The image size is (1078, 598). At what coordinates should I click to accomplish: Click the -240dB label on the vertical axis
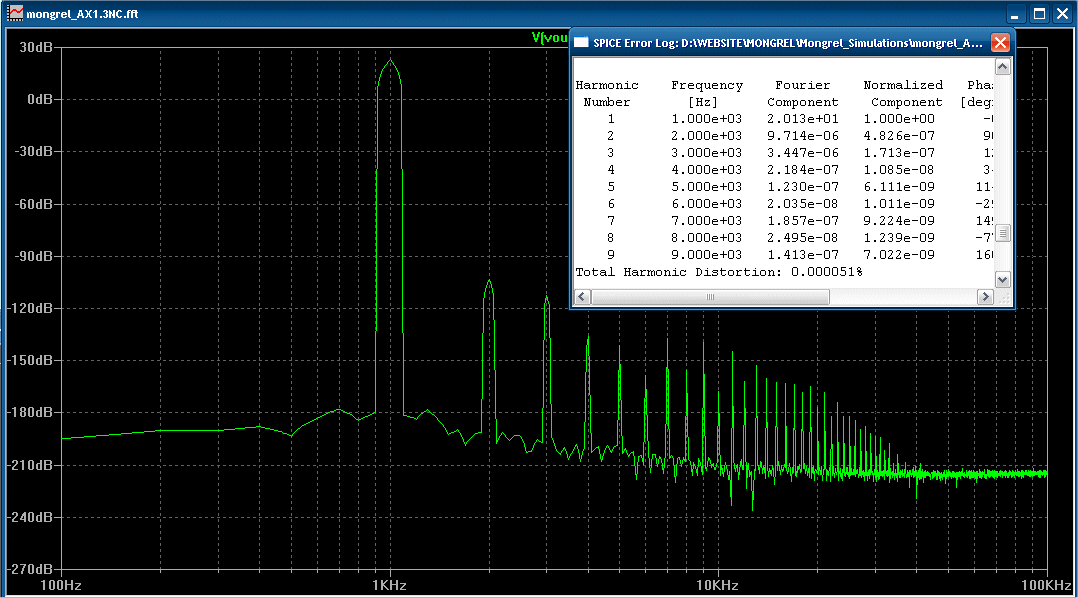pyautogui.click(x=30, y=517)
